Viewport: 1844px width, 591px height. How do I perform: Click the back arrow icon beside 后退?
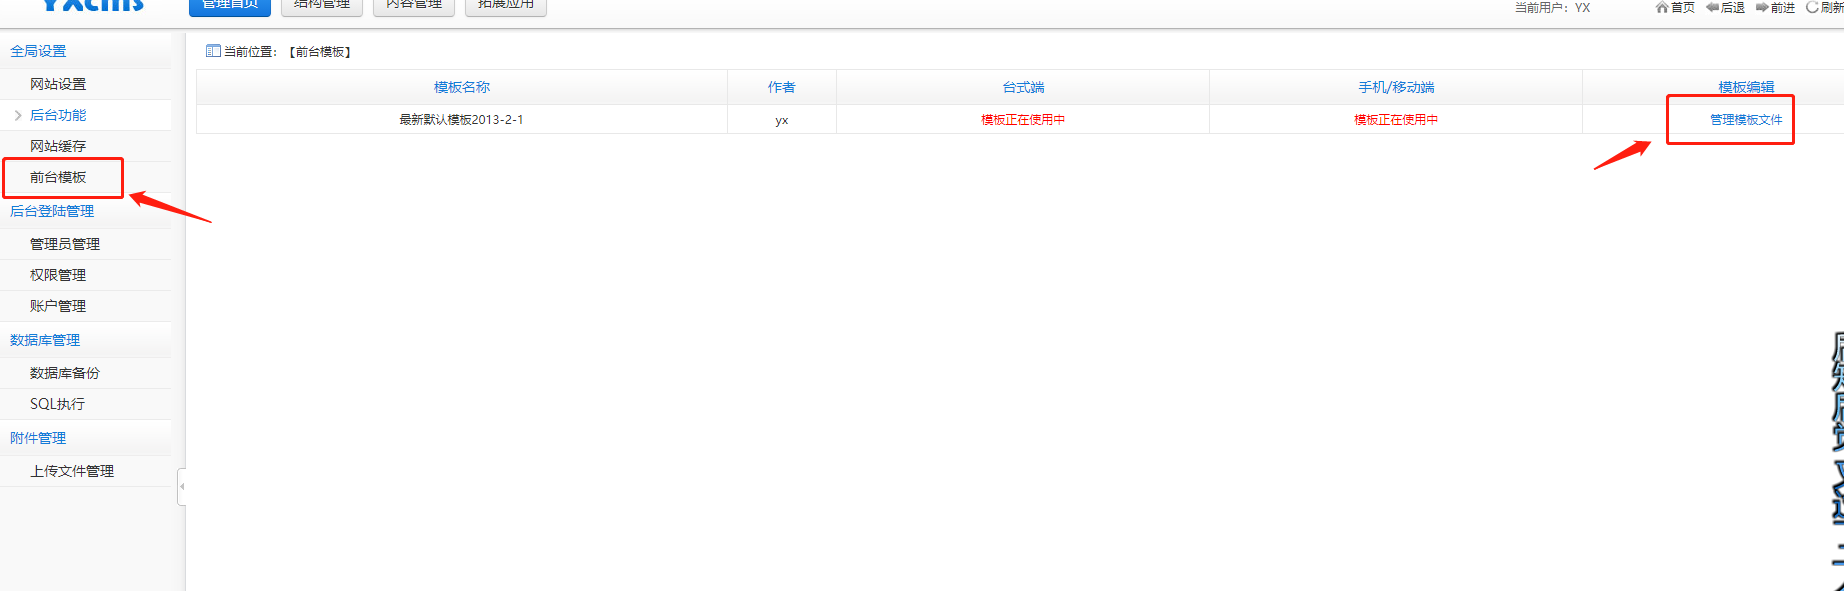coord(1712,7)
